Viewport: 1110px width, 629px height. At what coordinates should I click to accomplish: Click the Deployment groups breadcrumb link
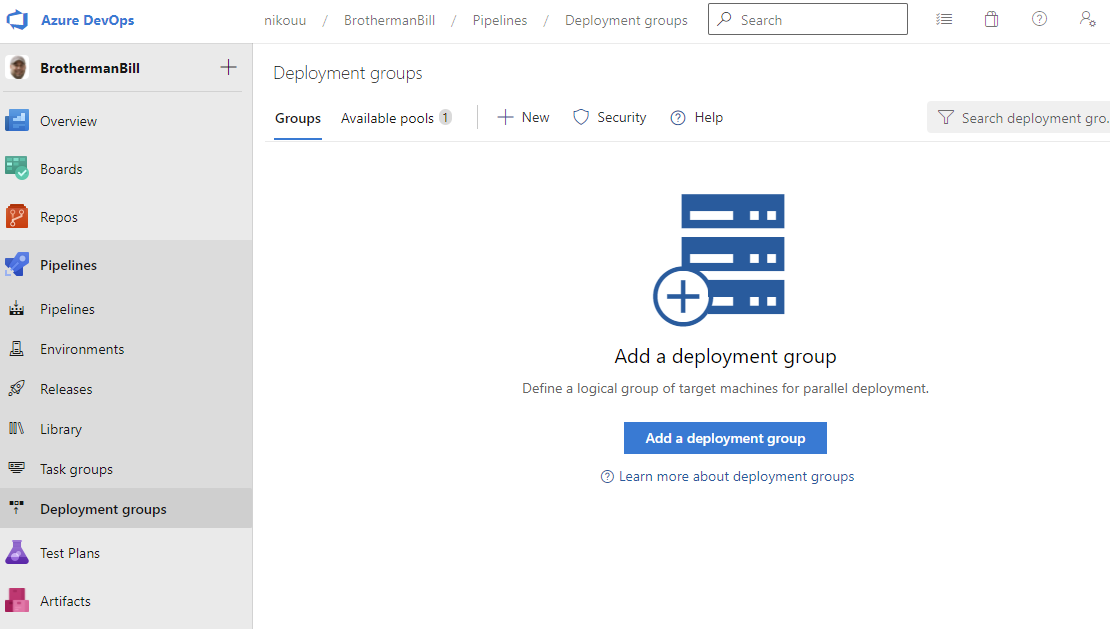click(626, 21)
